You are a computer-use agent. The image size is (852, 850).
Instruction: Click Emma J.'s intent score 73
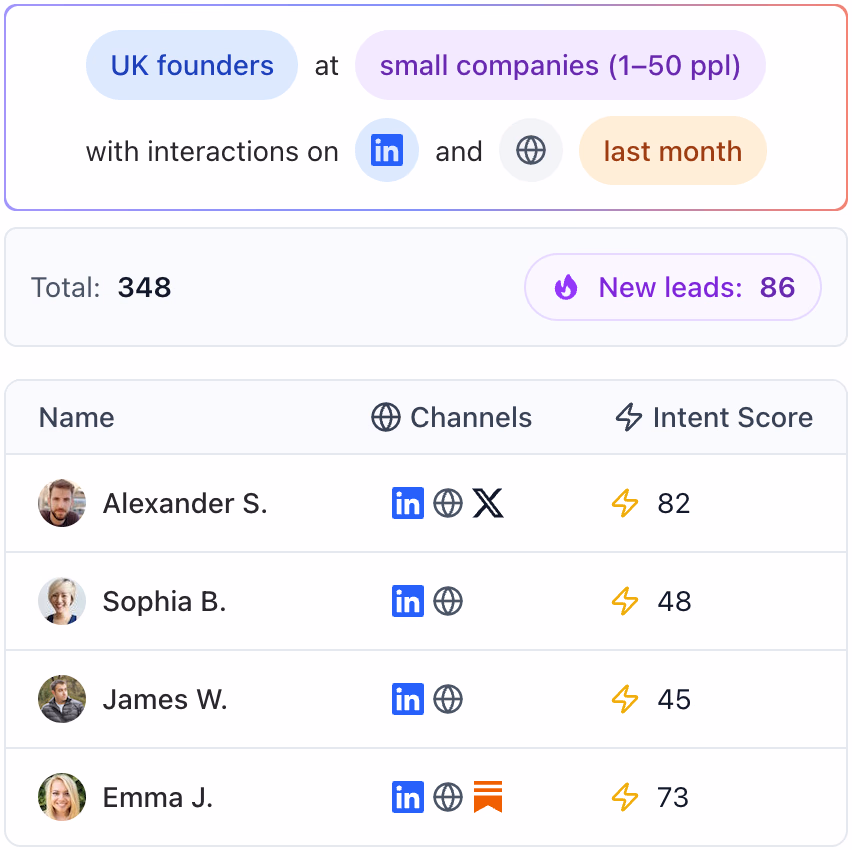[673, 797]
